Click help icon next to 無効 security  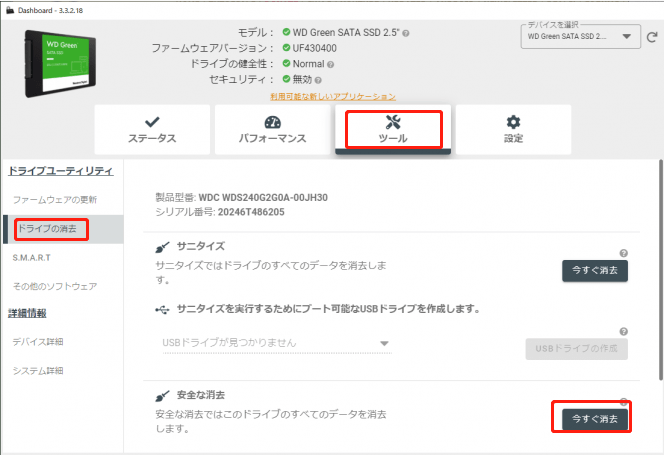[318, 80]
